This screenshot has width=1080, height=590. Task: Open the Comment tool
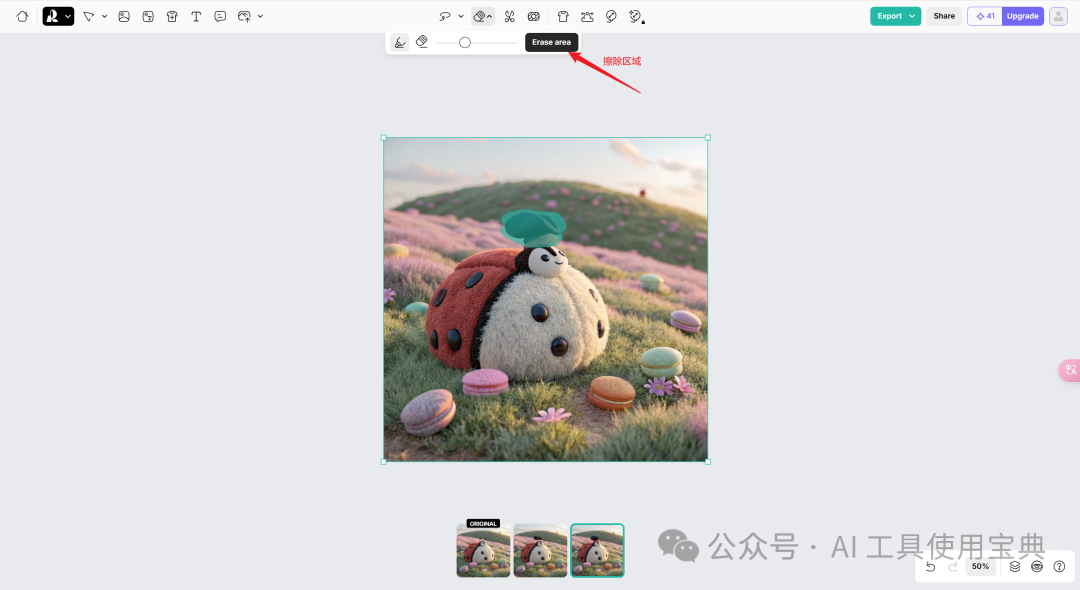click(220, 16)
